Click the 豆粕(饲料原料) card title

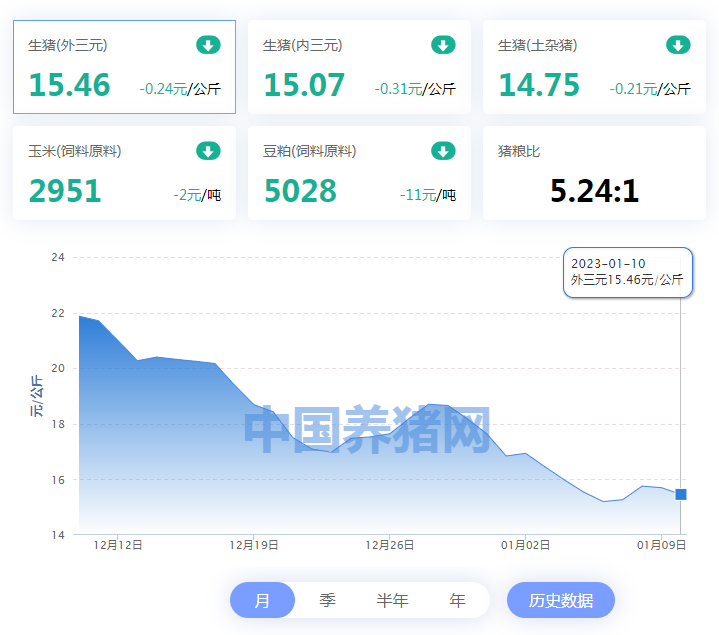(x=310, y=151)
